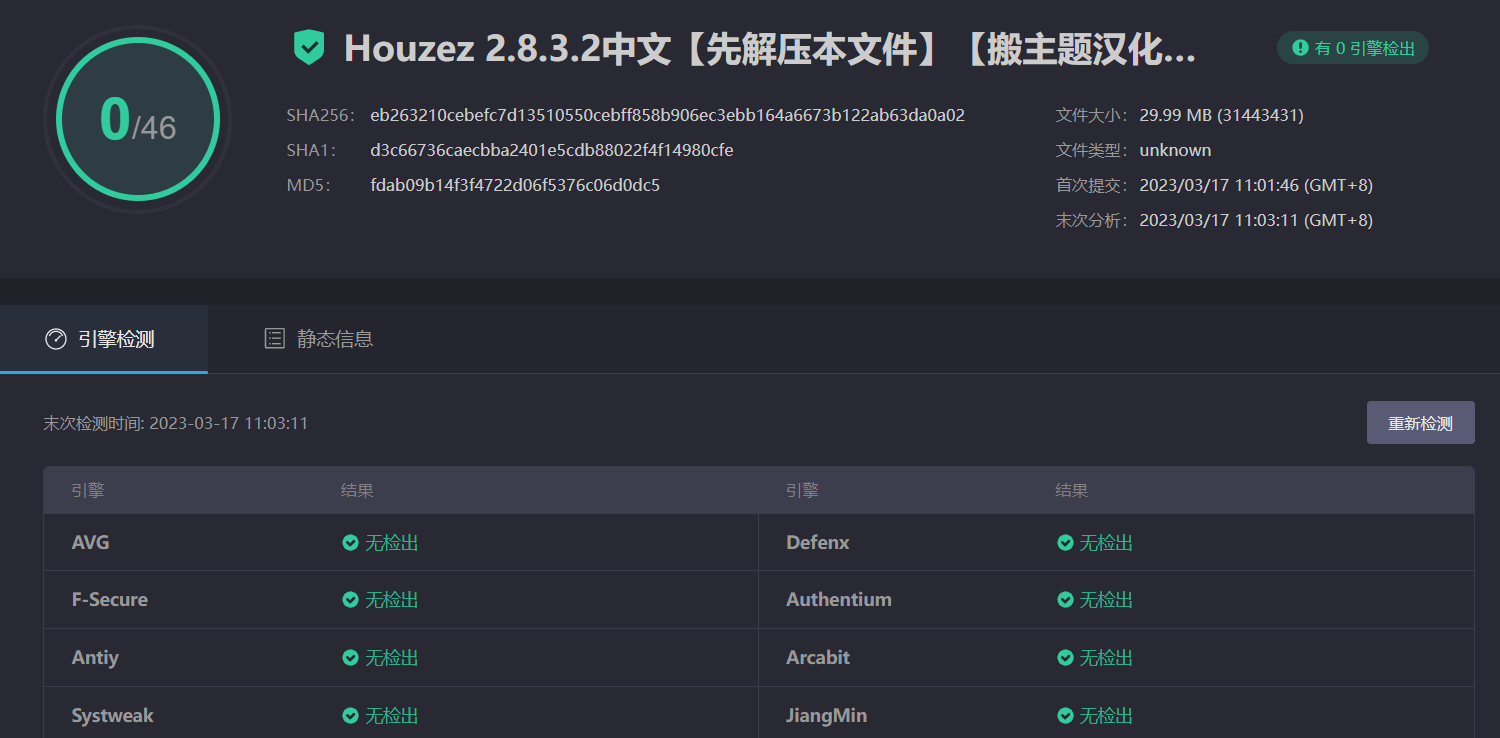Viewport: 1500px width, 738px height.
Task: Click the Defenx engine name
Action: 818,543
